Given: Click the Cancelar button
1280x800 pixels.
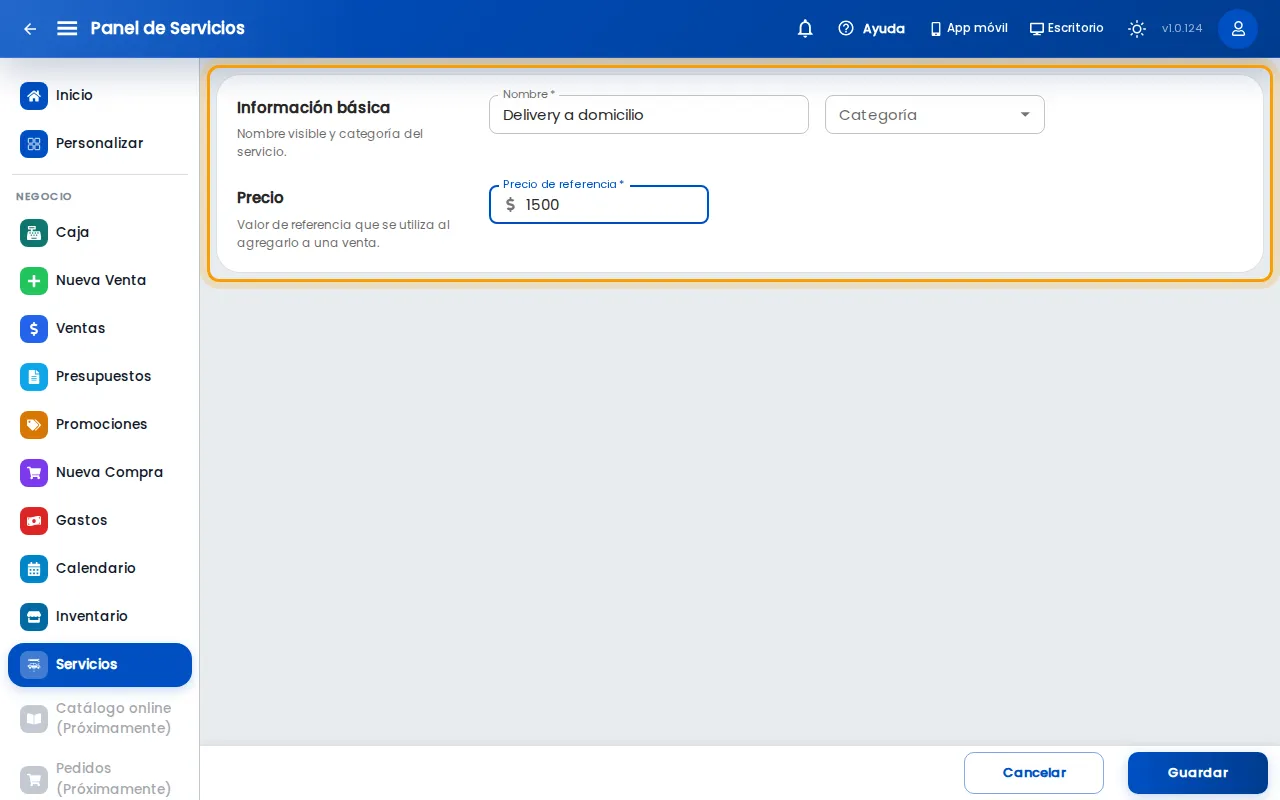Looking at the screenshot, I should point(1034,773).
